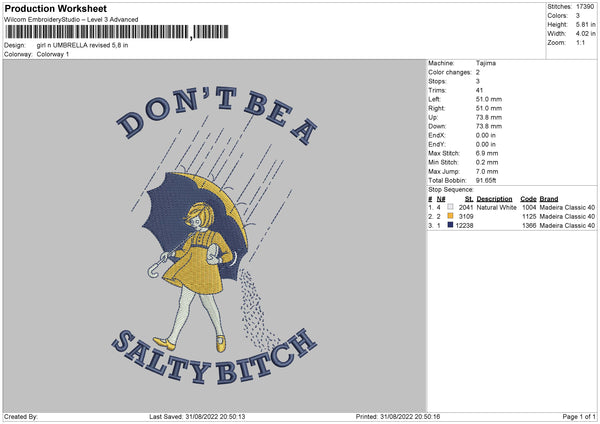Click design name 'girl n UMBRELLA revised 5,8 in'
Viewport: 600px width, 424px height.
coord(82,45)
